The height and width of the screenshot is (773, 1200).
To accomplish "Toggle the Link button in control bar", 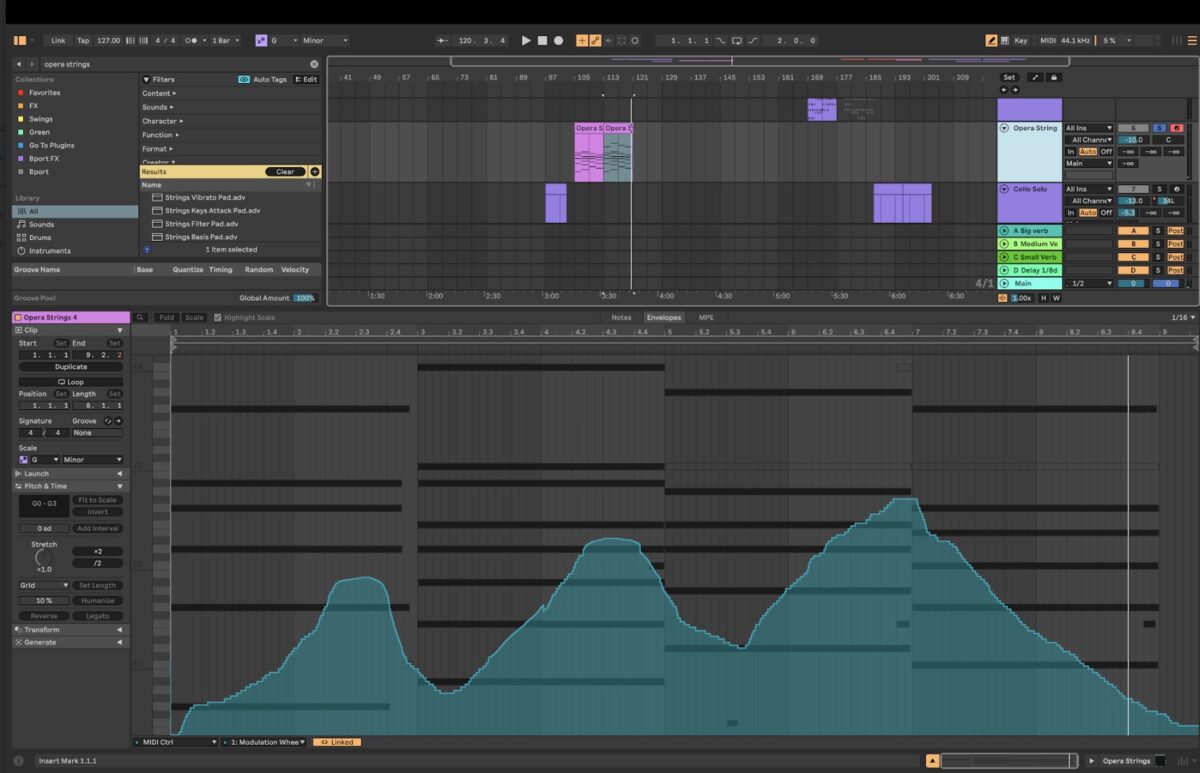I will (58, 41).
